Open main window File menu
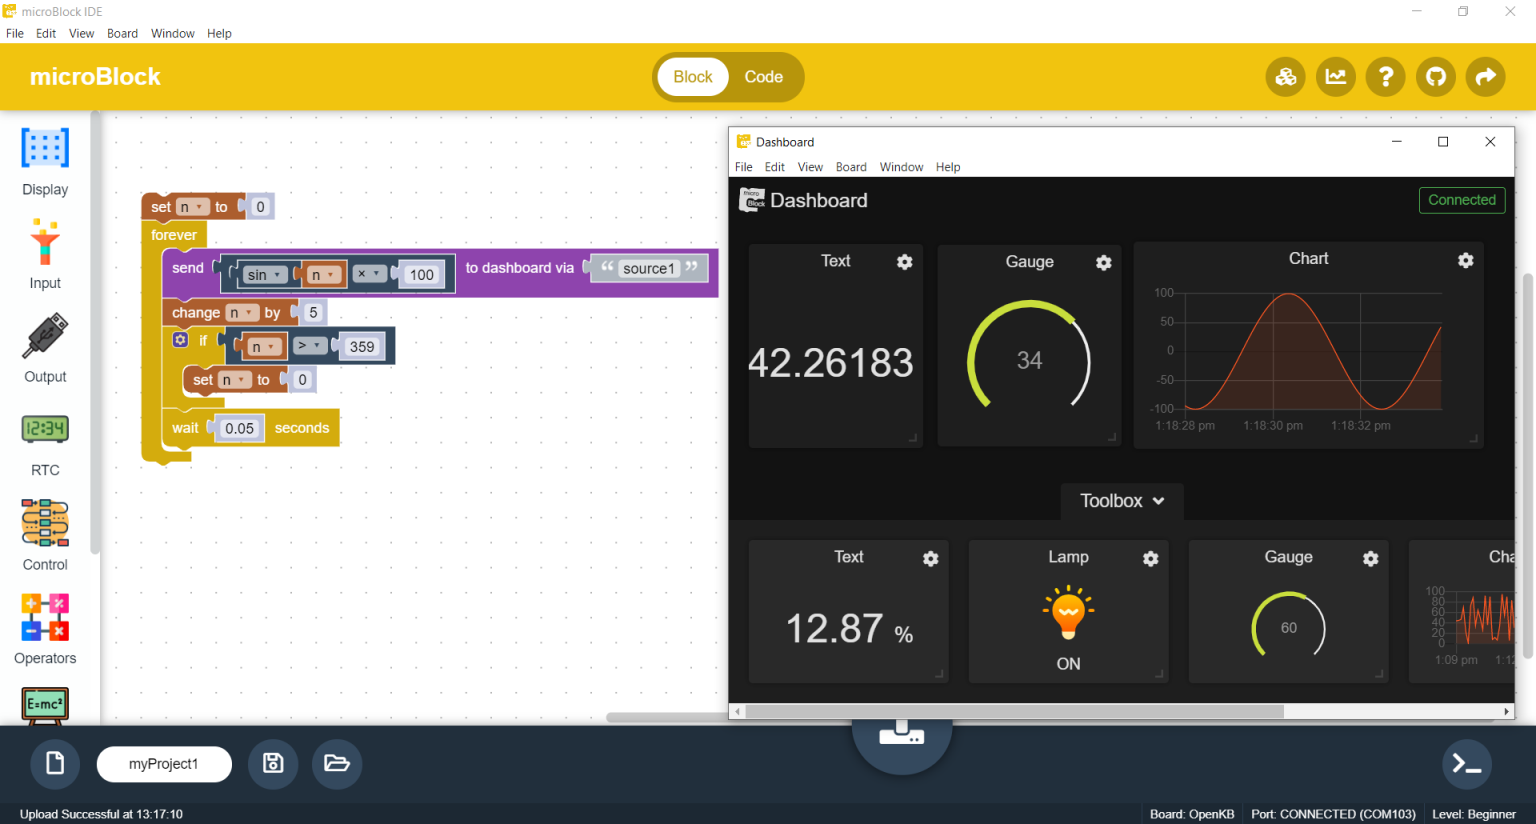This screenshot has width=1536, height=824. [15, 33]
